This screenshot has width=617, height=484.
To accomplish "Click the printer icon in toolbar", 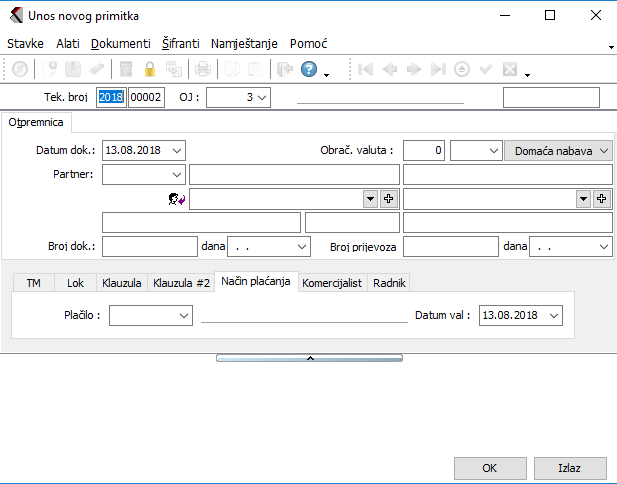I will pos(202,69).
